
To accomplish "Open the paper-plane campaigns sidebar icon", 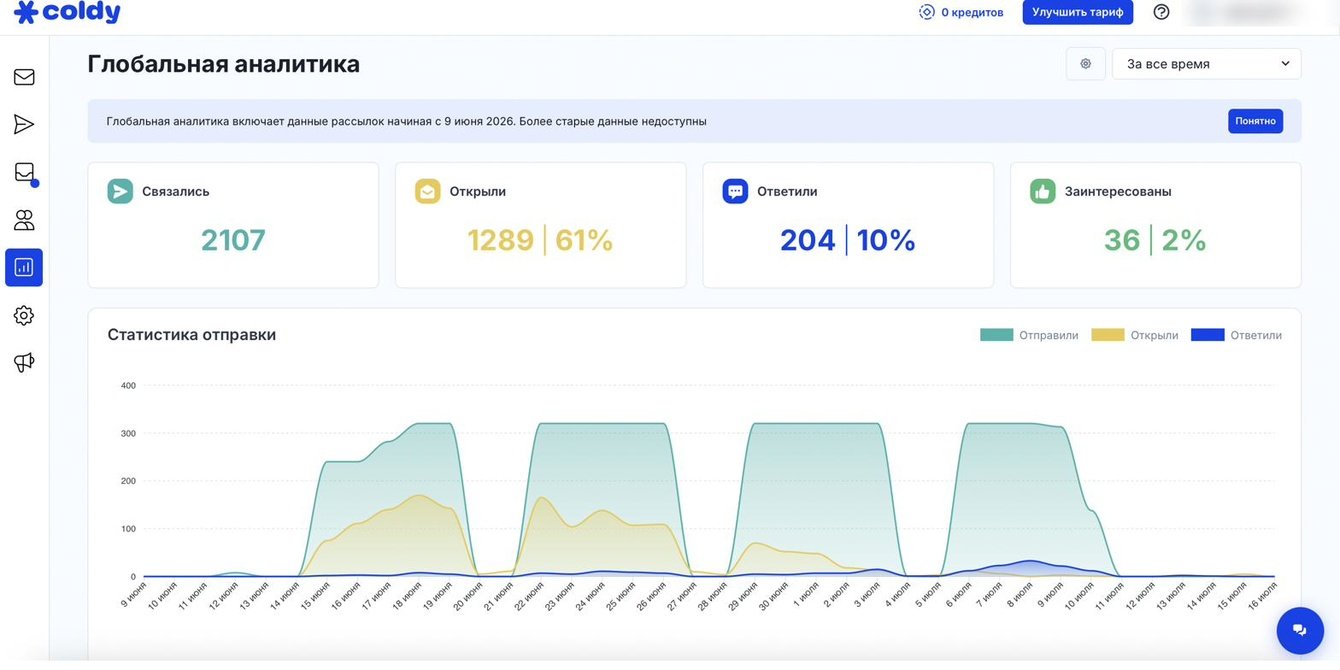I will click(24, 124).
